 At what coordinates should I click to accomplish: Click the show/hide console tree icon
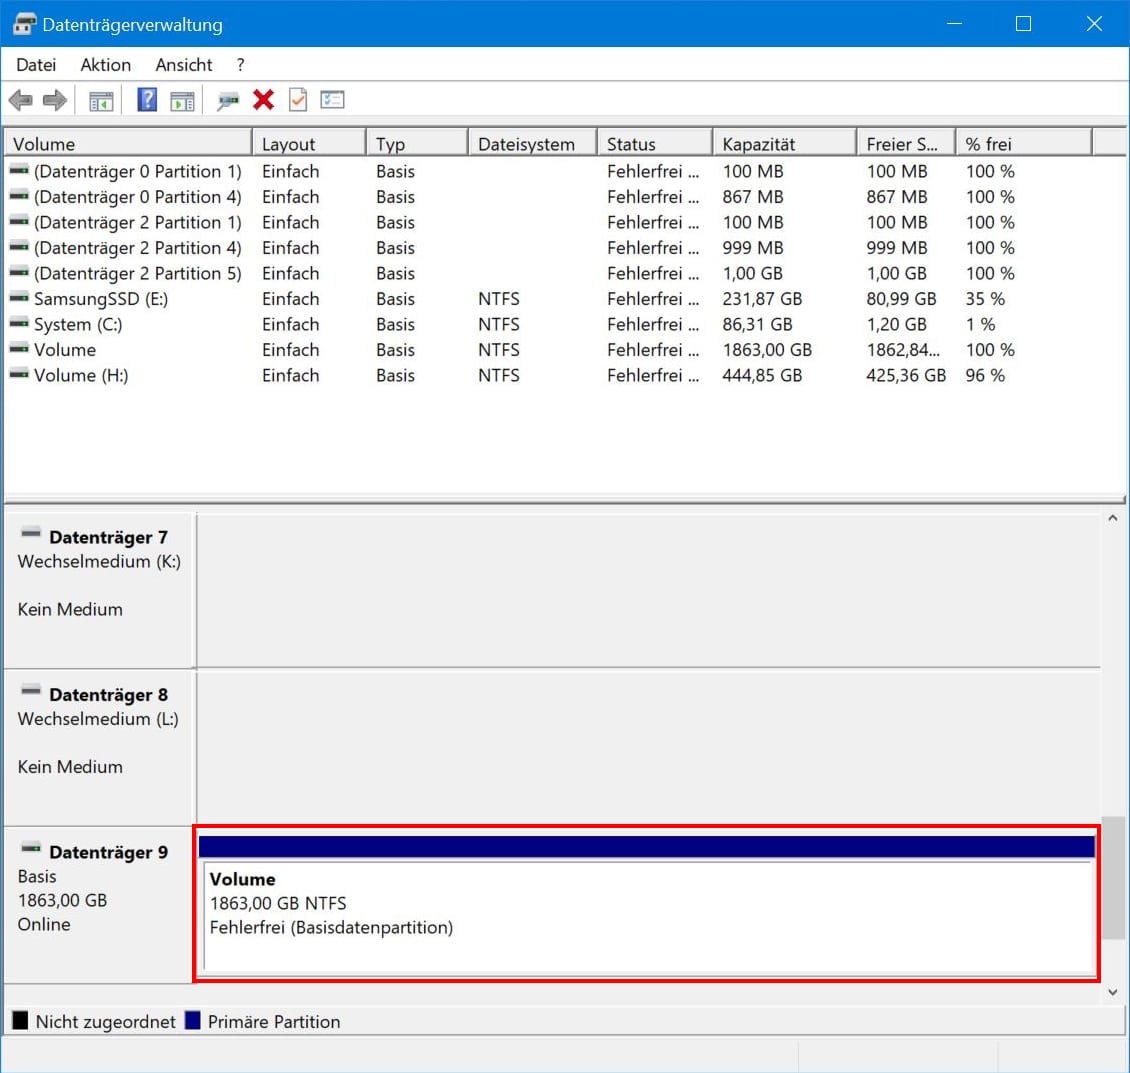coord(101,100)
